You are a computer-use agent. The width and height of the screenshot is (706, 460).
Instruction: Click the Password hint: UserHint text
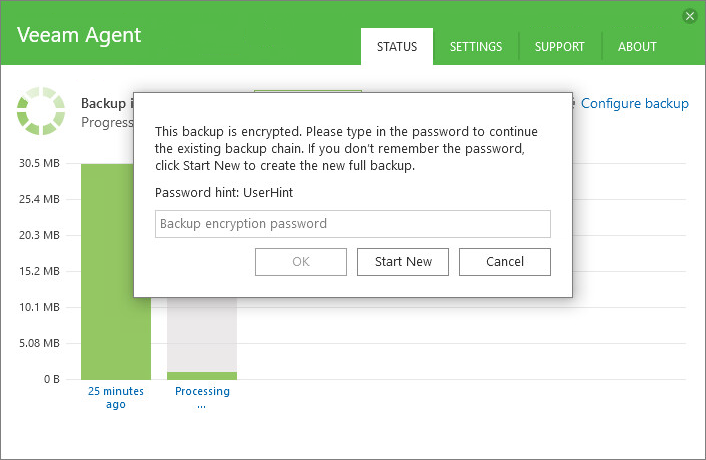pyautogui.click(x=224, y=191)
